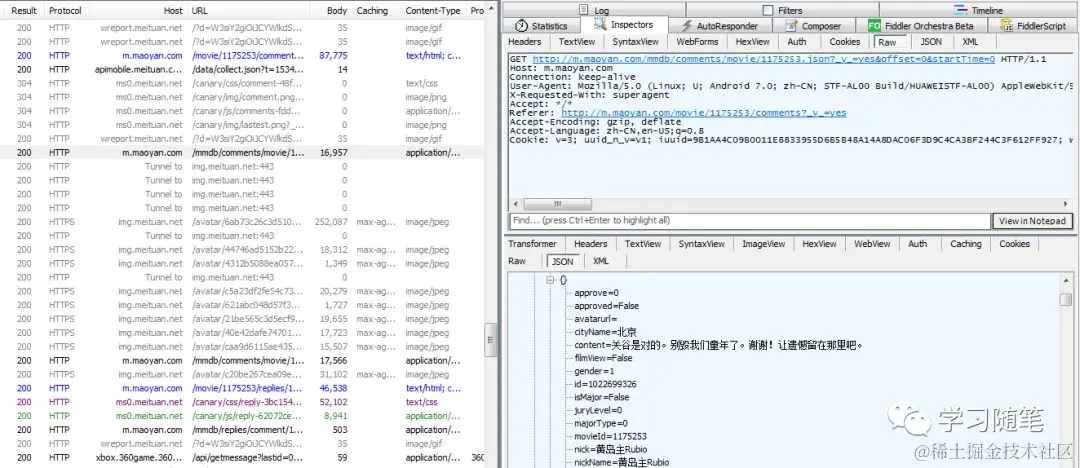Viewport: 1080px width, 468px height.
Task: Click the raw request horizontal scrollbar right arrow
Action: [1066, 204]
